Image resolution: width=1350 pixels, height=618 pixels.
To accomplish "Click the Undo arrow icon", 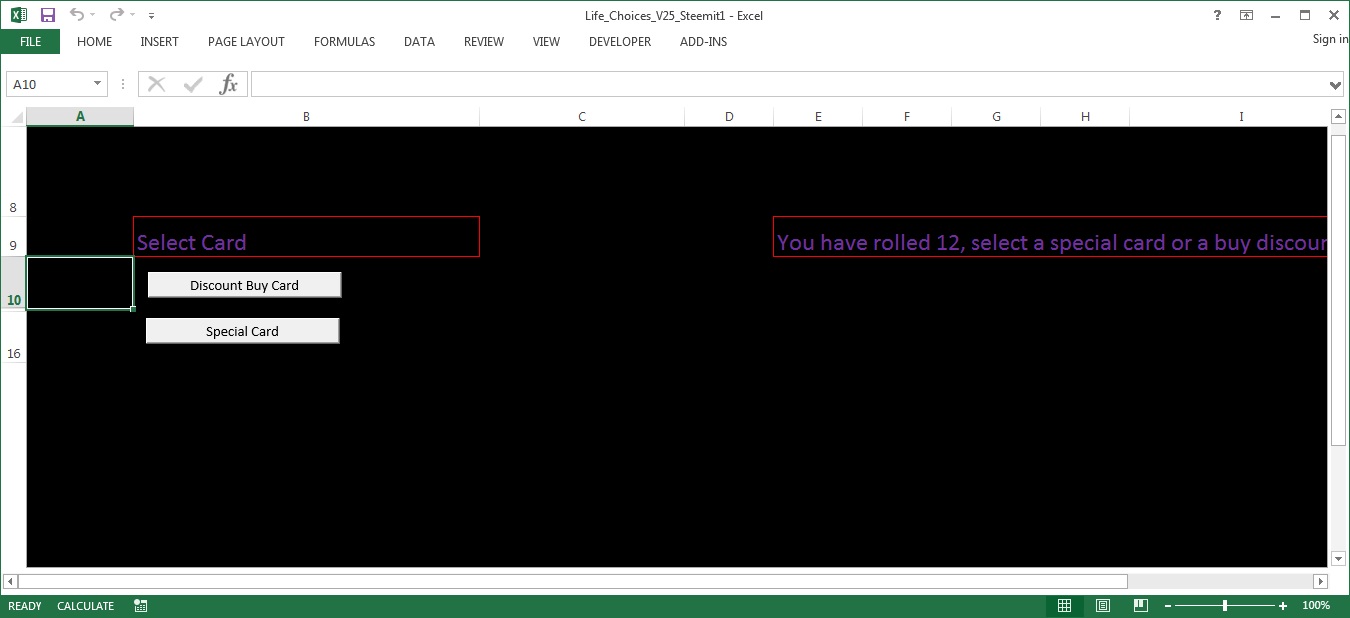I will tap(77, 15).
